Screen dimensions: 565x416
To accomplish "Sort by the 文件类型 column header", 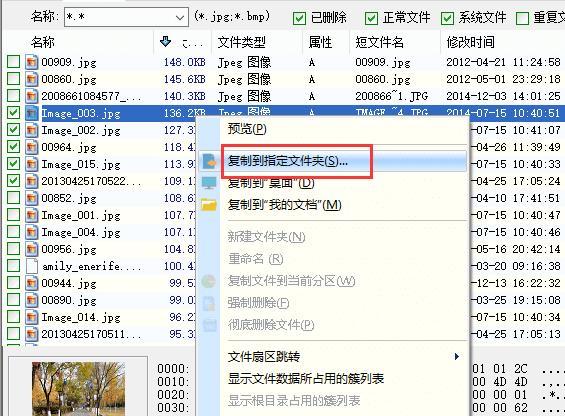I will [x=242, y=42].
